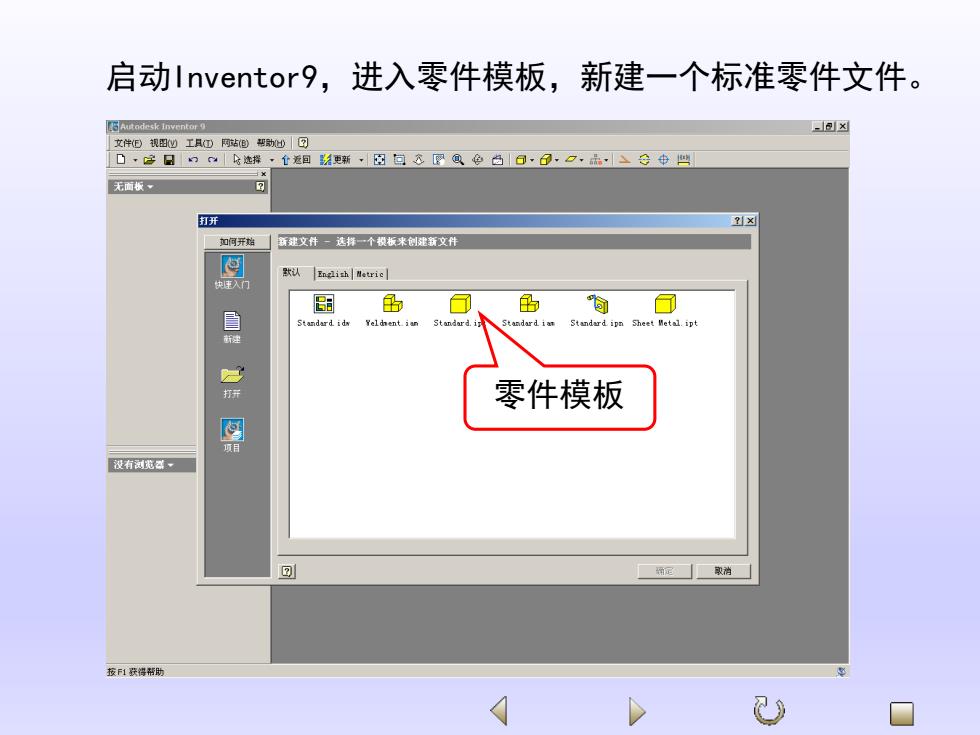980x735 pixels.
Task: Click the Look At icon
Action: click(498, 160)
